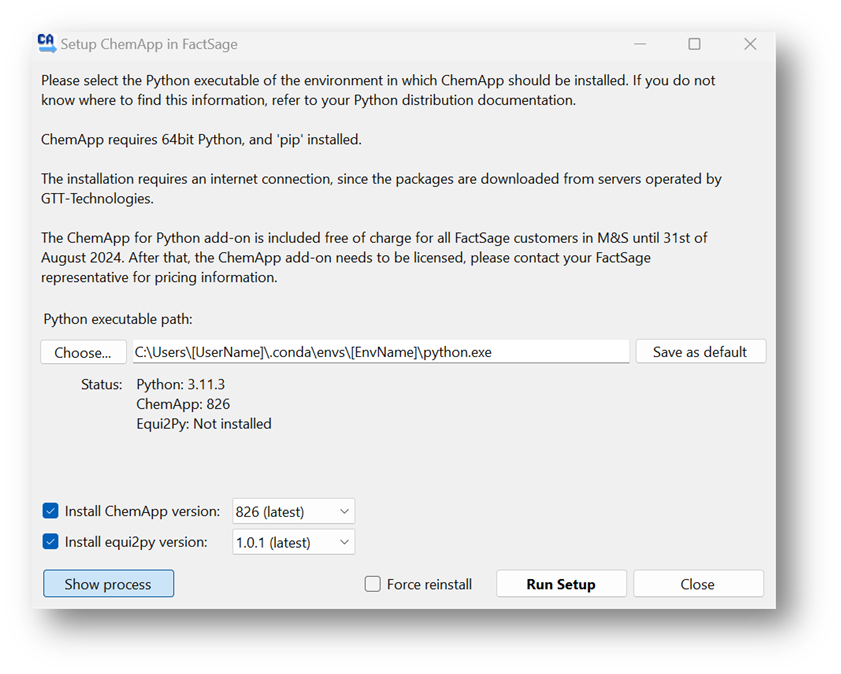Open the equi2py version 1.0.1 dropdown

pyautogui.click(x=293, y=542)
